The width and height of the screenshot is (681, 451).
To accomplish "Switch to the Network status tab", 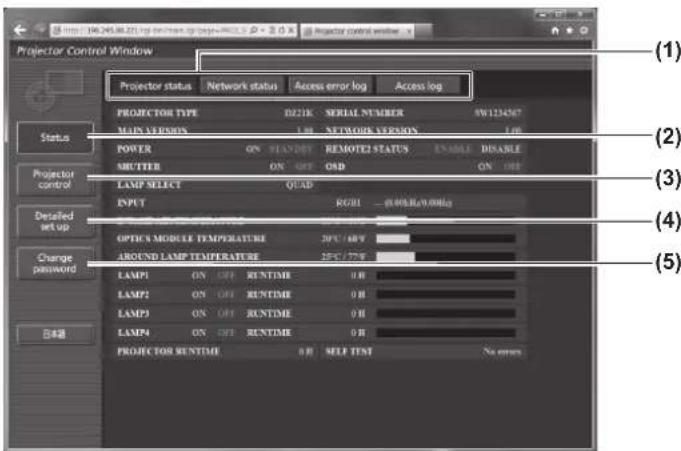I will click(x=242, y=86).
